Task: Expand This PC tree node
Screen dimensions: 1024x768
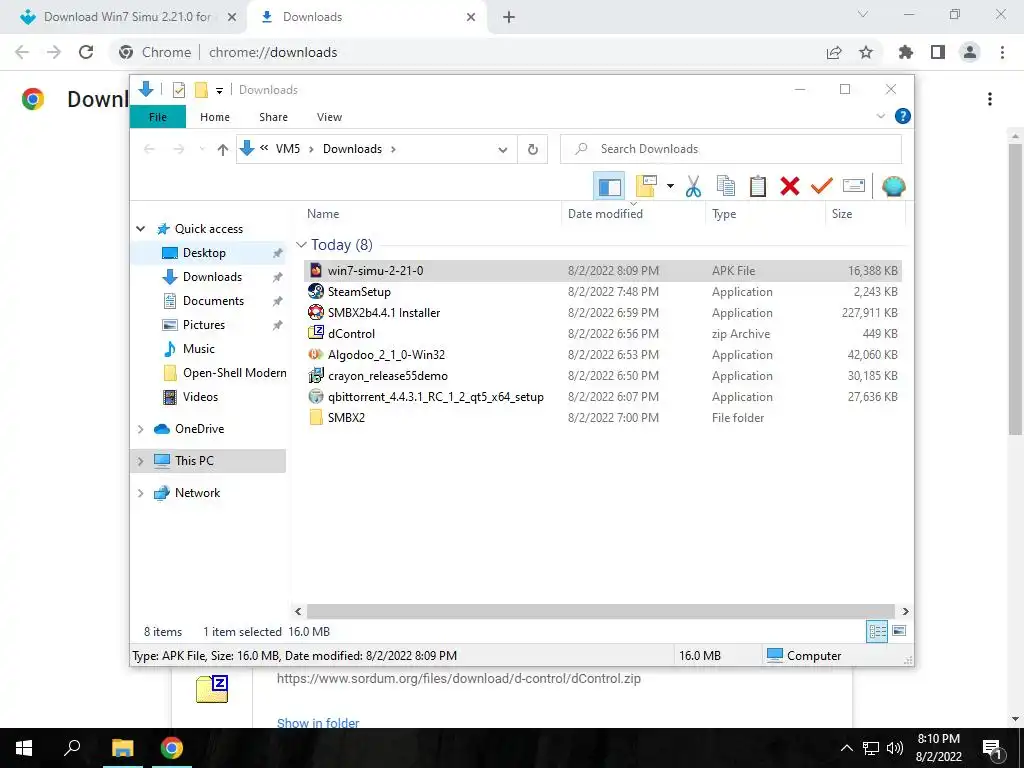Action: click(140, 461)
